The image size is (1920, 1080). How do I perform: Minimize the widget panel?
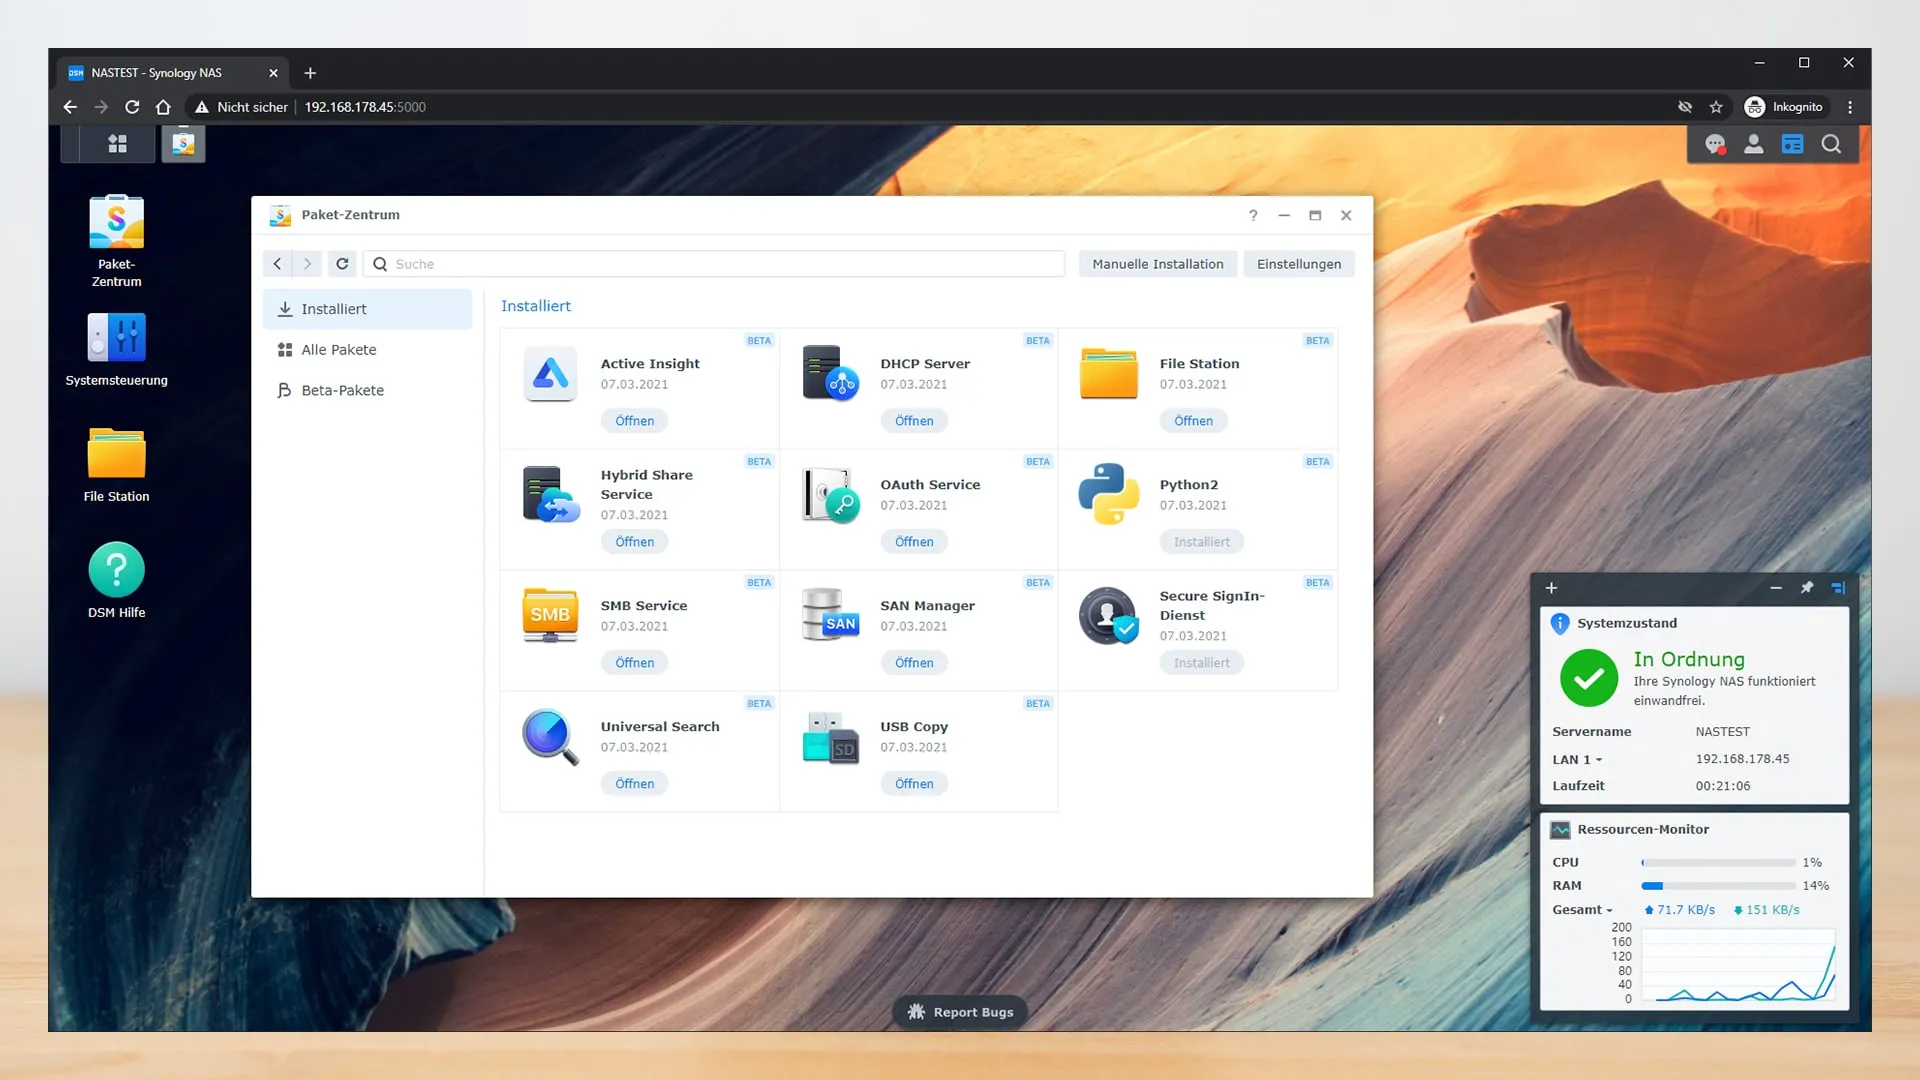tap(1776, 588)
